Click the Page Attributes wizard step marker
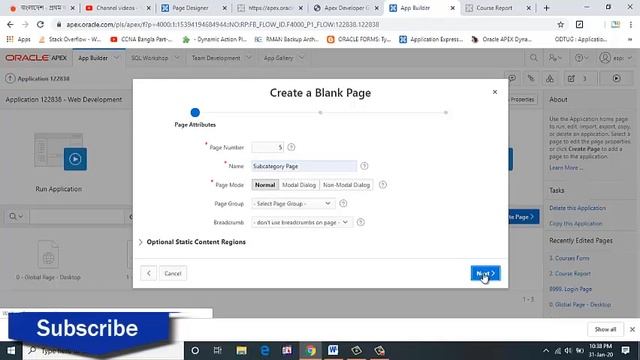This screenshot has height=360, width=640. pos(195,112)
